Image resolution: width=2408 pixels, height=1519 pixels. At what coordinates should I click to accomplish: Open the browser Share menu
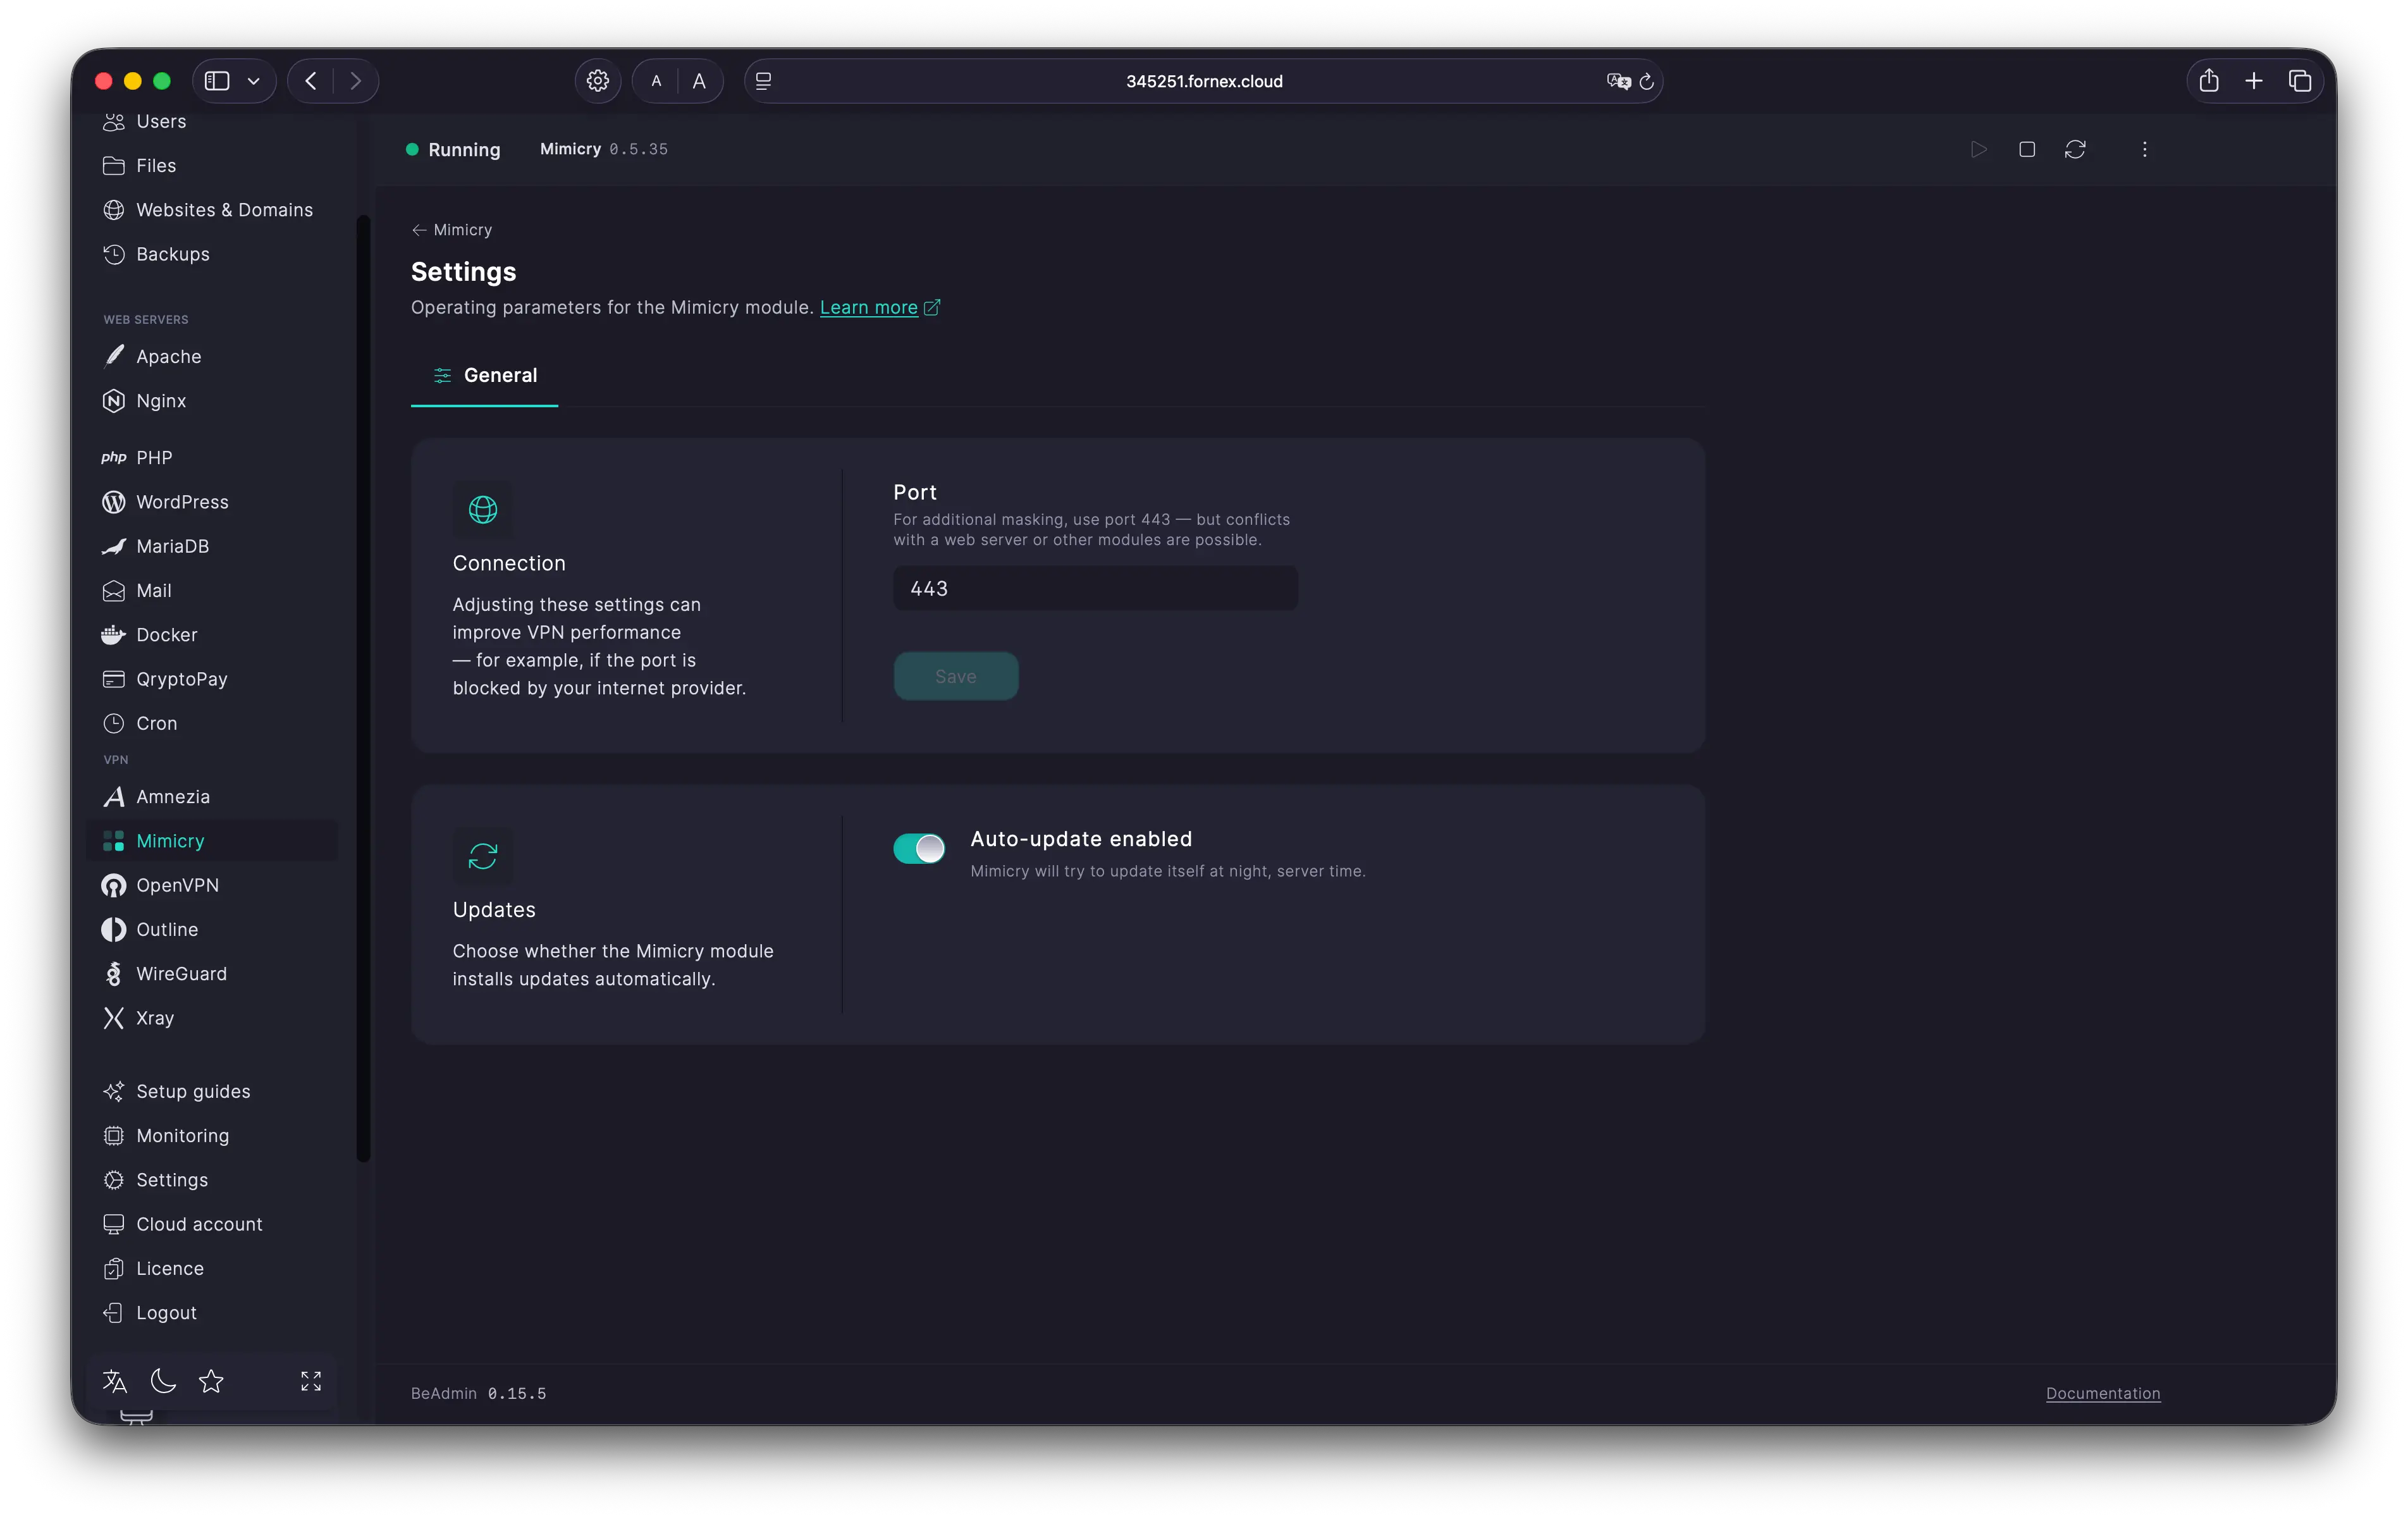[x=2208, y=81]
